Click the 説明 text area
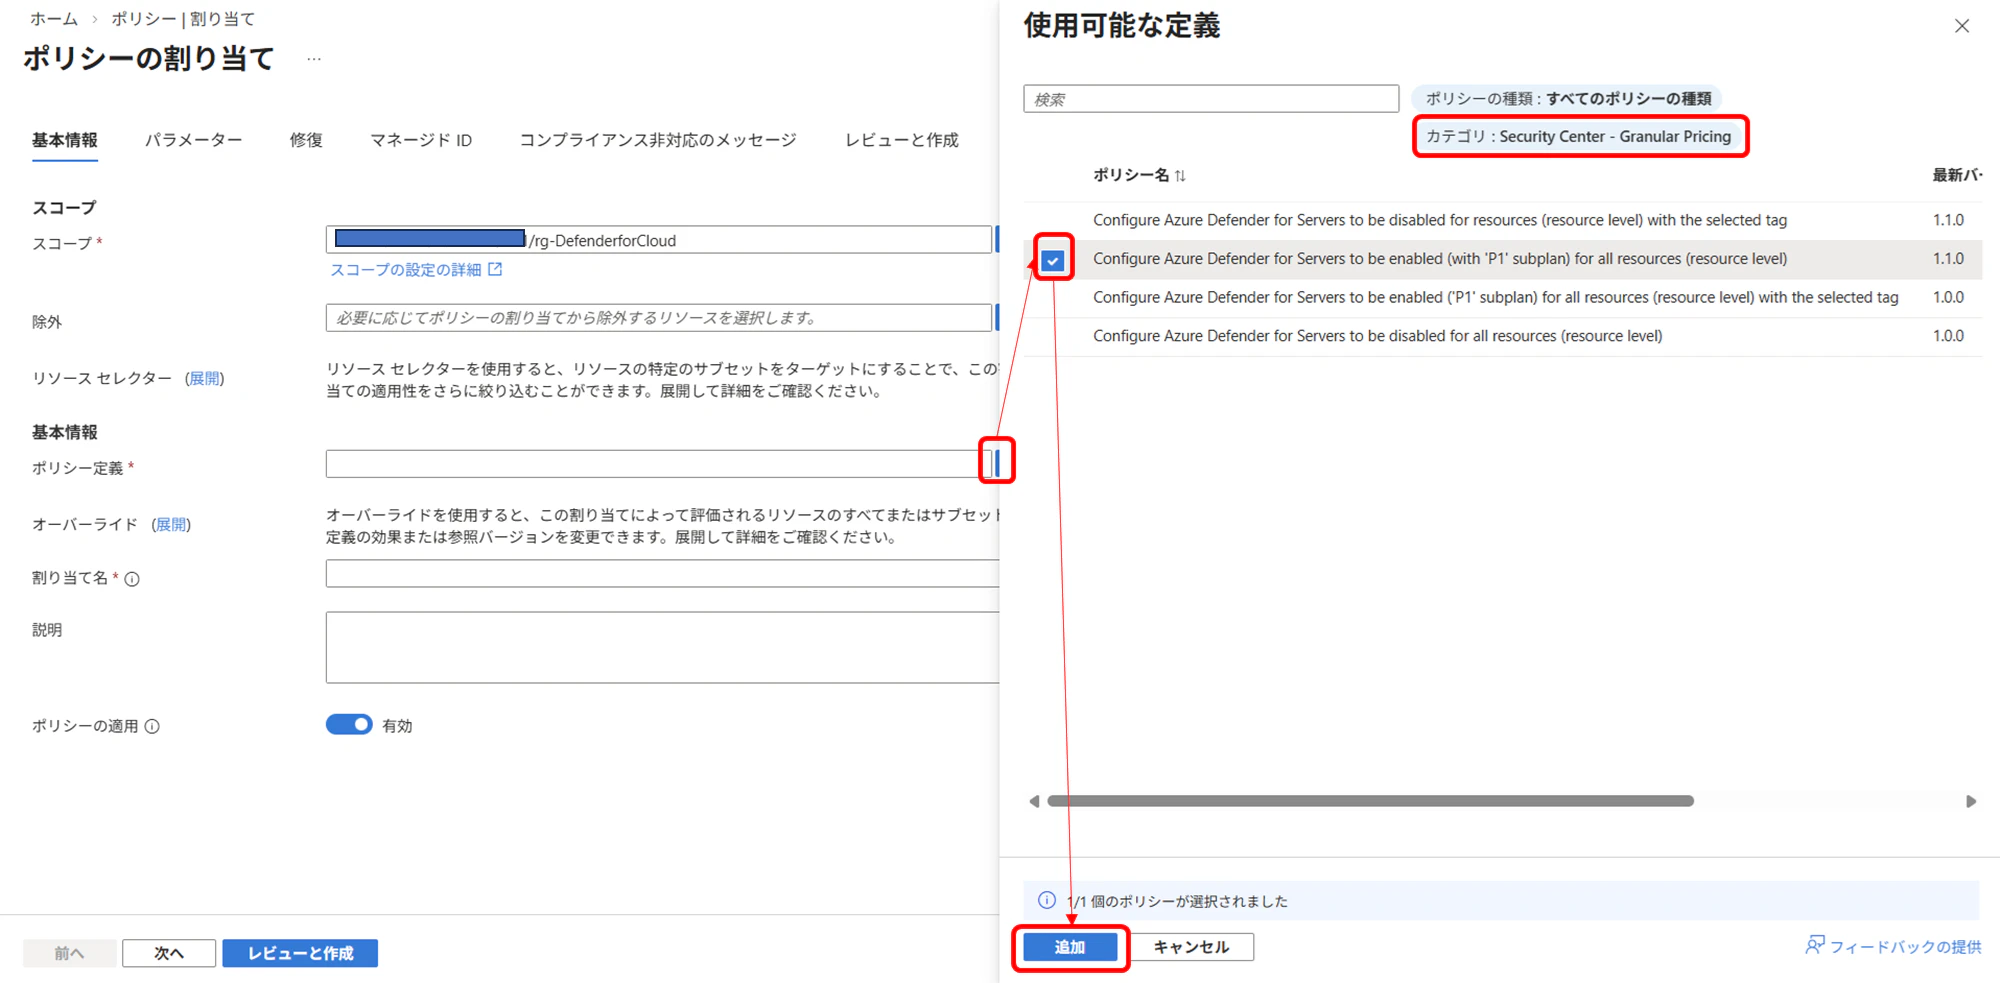Image resolution: width=2000 pixels, height=983 pixels. (662, 648)
